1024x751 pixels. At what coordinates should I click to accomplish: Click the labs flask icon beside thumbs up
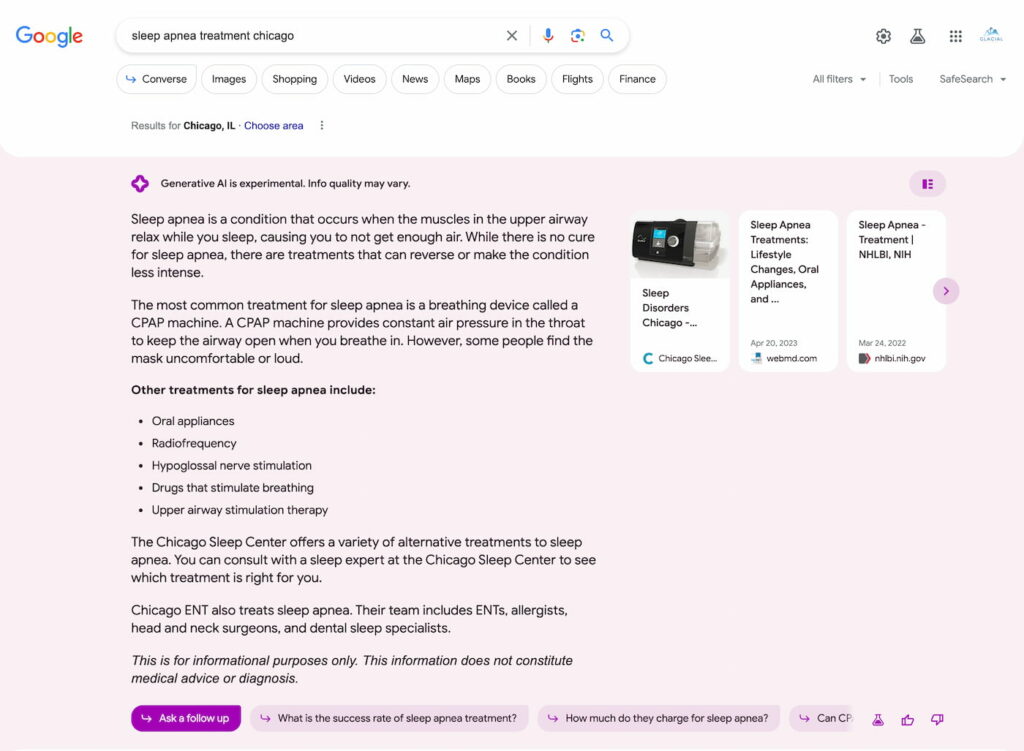(x=878, y=720)
